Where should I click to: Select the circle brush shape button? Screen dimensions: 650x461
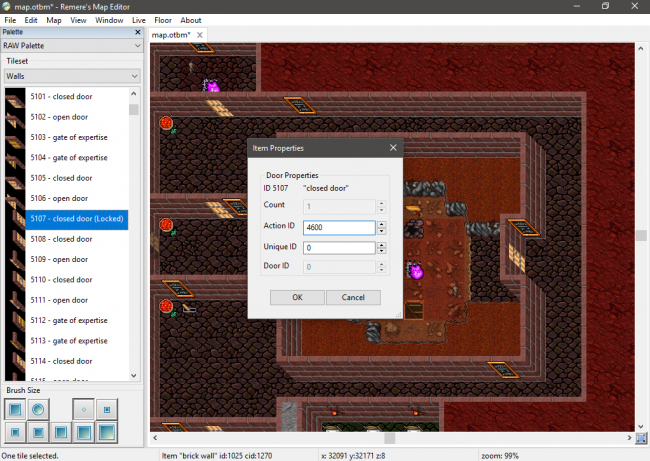click(x=38, y=410)
